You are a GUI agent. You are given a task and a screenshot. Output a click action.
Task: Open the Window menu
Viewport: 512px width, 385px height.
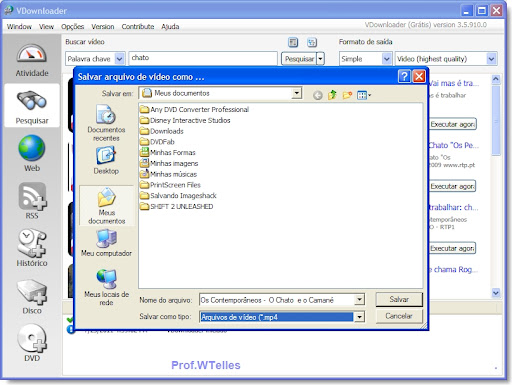[x=19, y=27]
